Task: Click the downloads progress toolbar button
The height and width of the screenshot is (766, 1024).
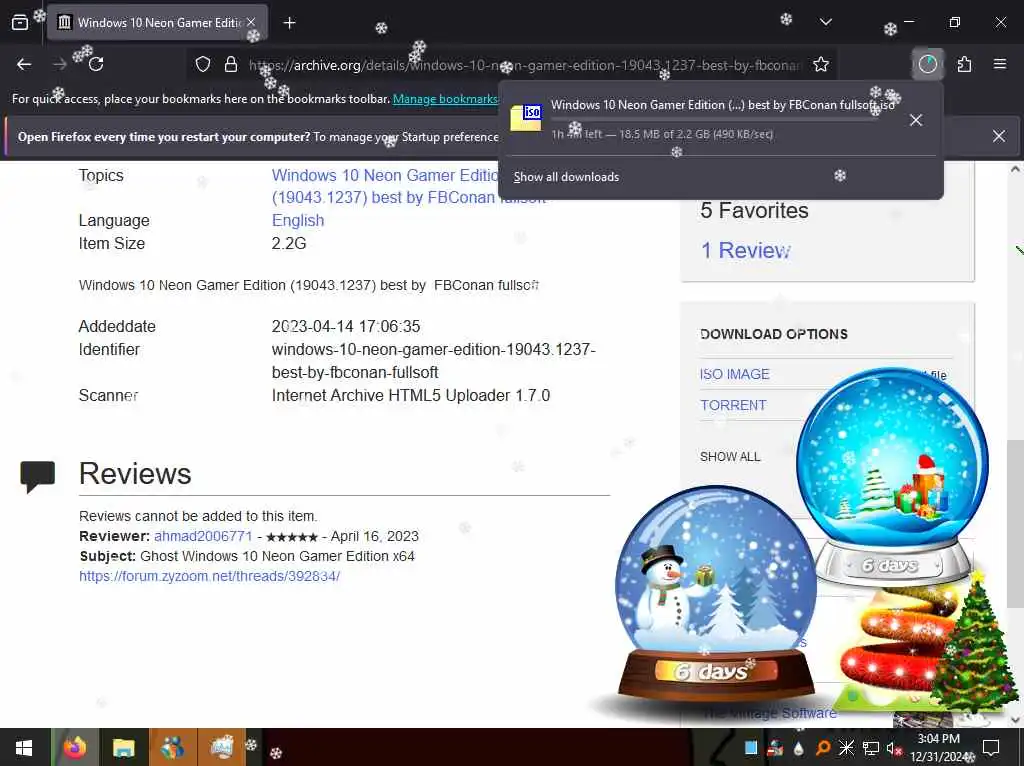Action: (x=927, y=64)
